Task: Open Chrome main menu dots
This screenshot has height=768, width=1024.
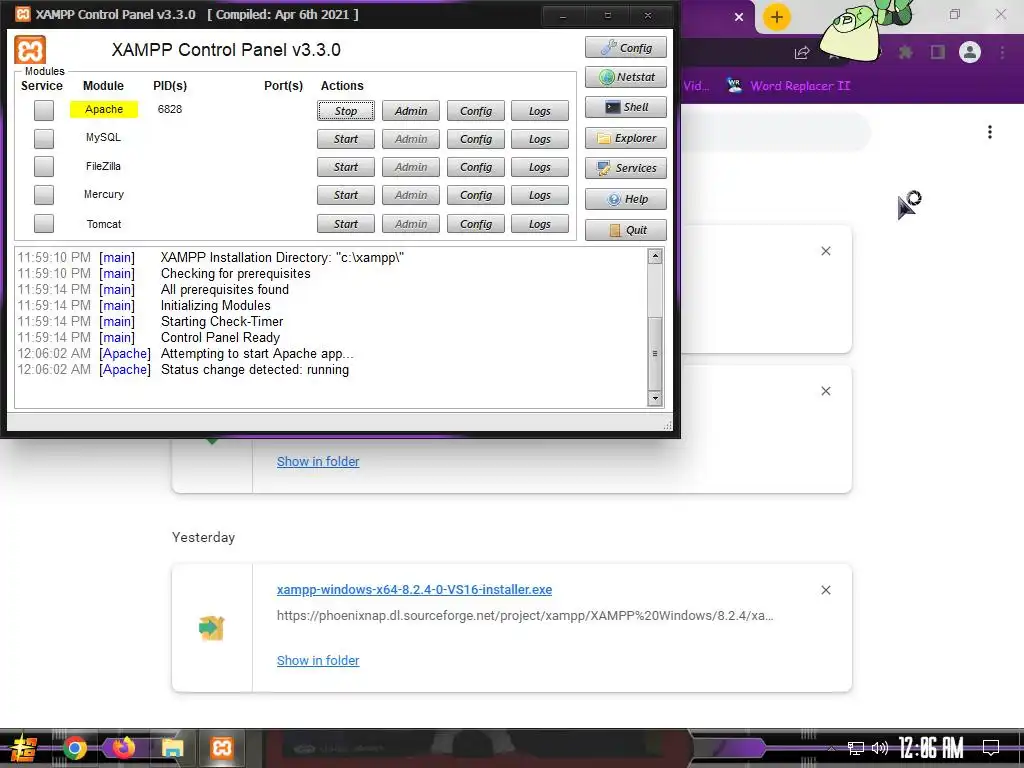Action: [x=1002, y=52]
